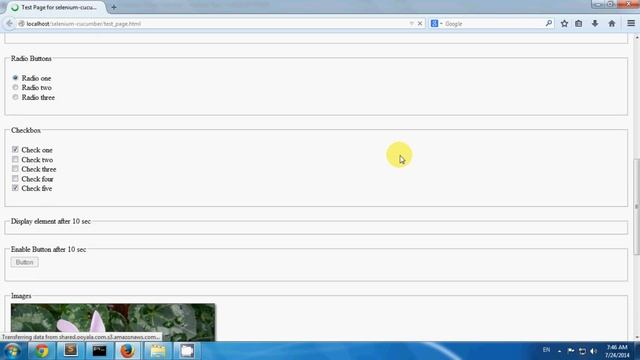Stop page loading with the X button
640x360 pixels.
coord(420,24)
